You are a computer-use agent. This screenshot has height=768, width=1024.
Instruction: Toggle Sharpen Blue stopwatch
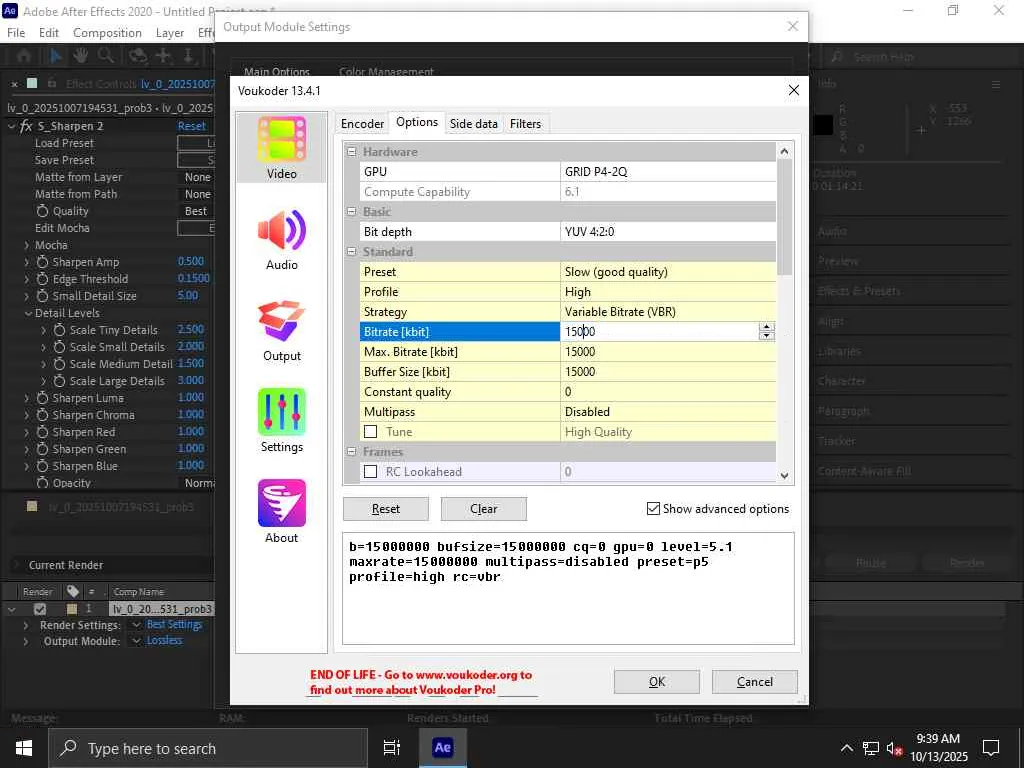click(42, 466)
